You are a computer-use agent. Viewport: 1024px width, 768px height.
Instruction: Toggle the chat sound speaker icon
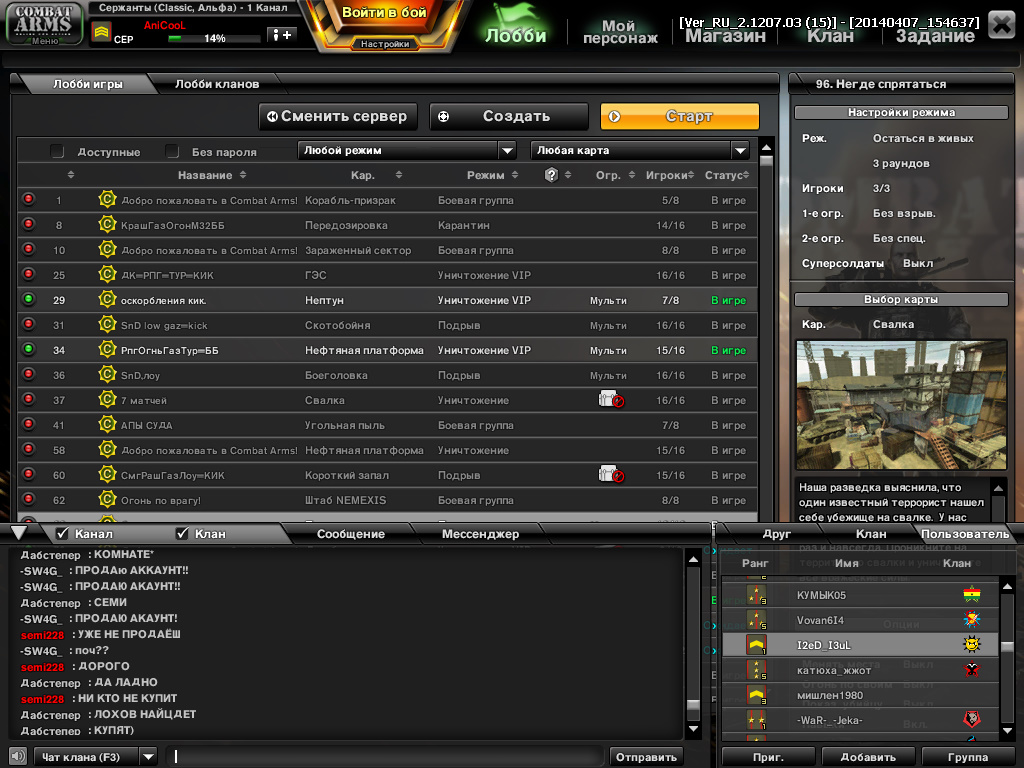[18, 756]
